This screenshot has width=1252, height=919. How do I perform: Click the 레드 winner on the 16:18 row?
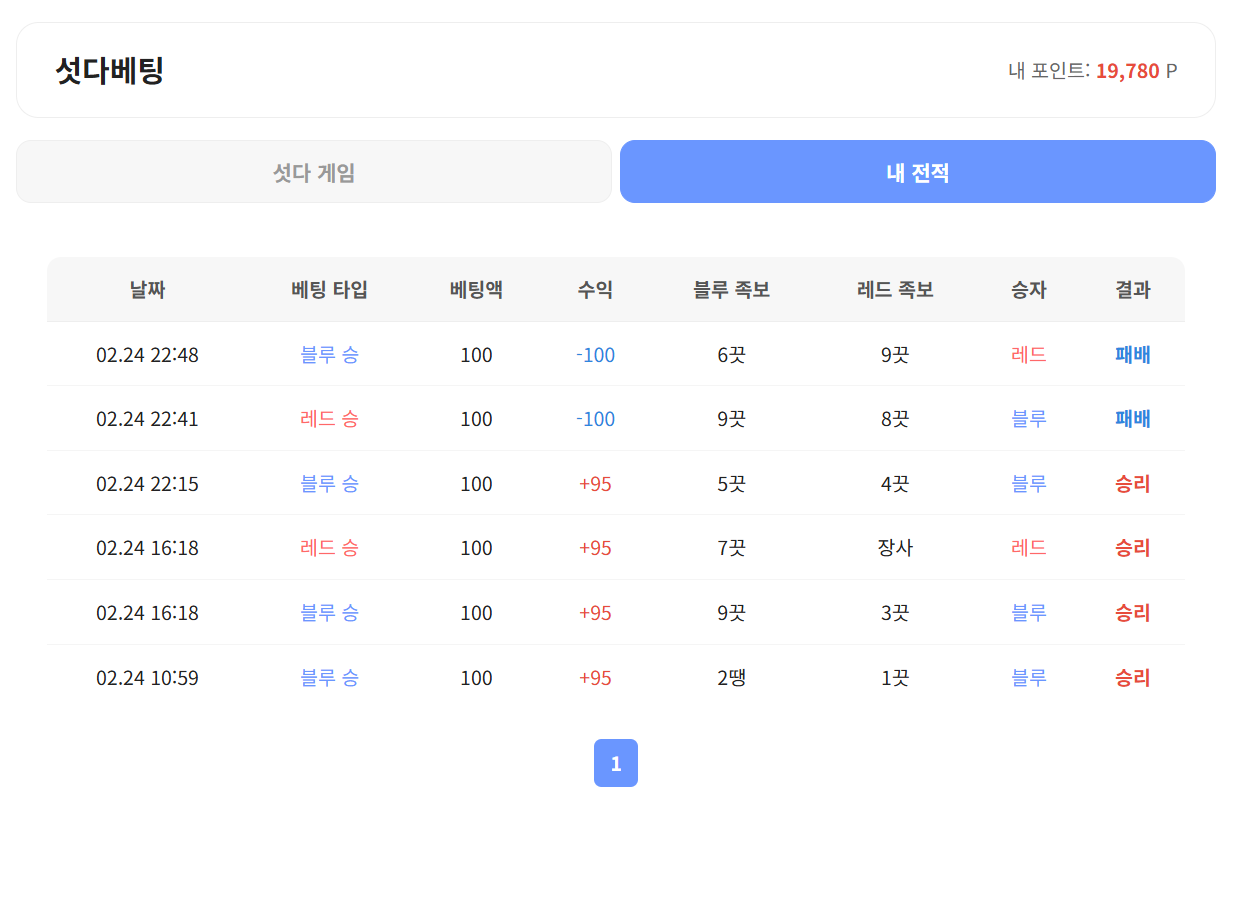point(1028,548)
